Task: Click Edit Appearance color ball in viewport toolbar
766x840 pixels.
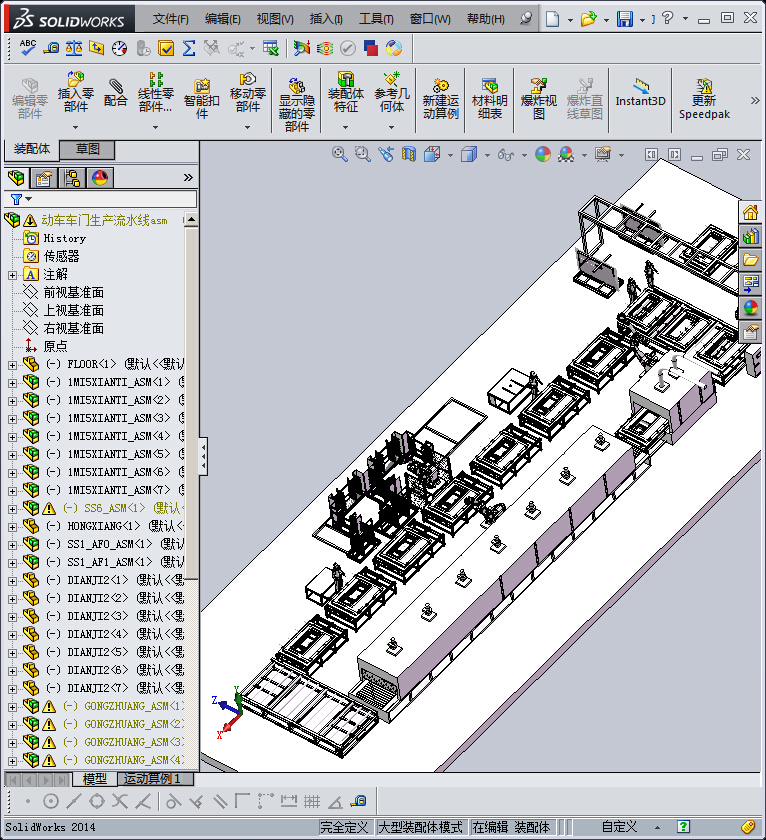Action: pyautogui.click(x=543, y=154)
